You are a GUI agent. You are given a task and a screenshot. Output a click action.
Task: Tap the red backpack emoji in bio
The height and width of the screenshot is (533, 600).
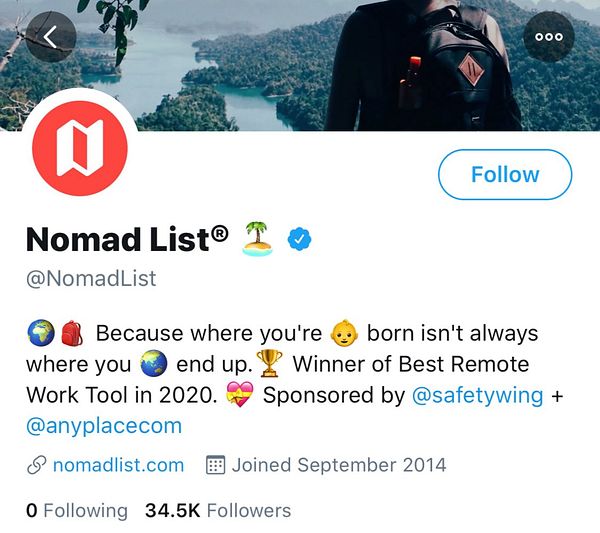point(71,333)
